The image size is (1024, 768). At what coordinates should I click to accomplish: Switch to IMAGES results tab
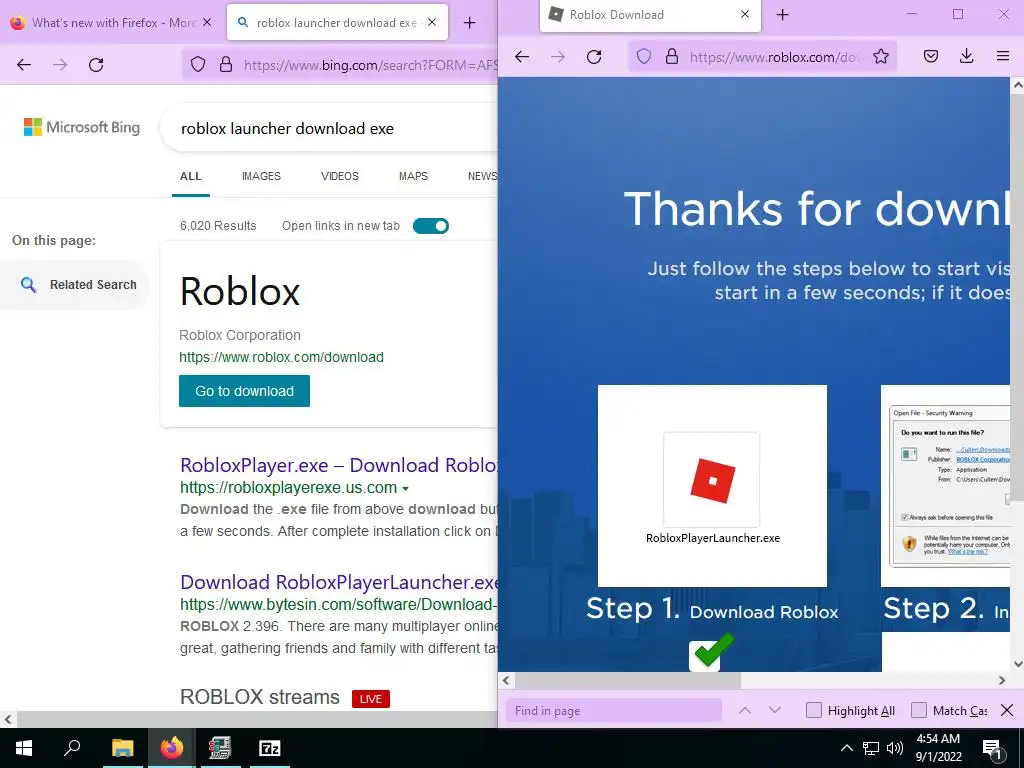pos(261,176)
